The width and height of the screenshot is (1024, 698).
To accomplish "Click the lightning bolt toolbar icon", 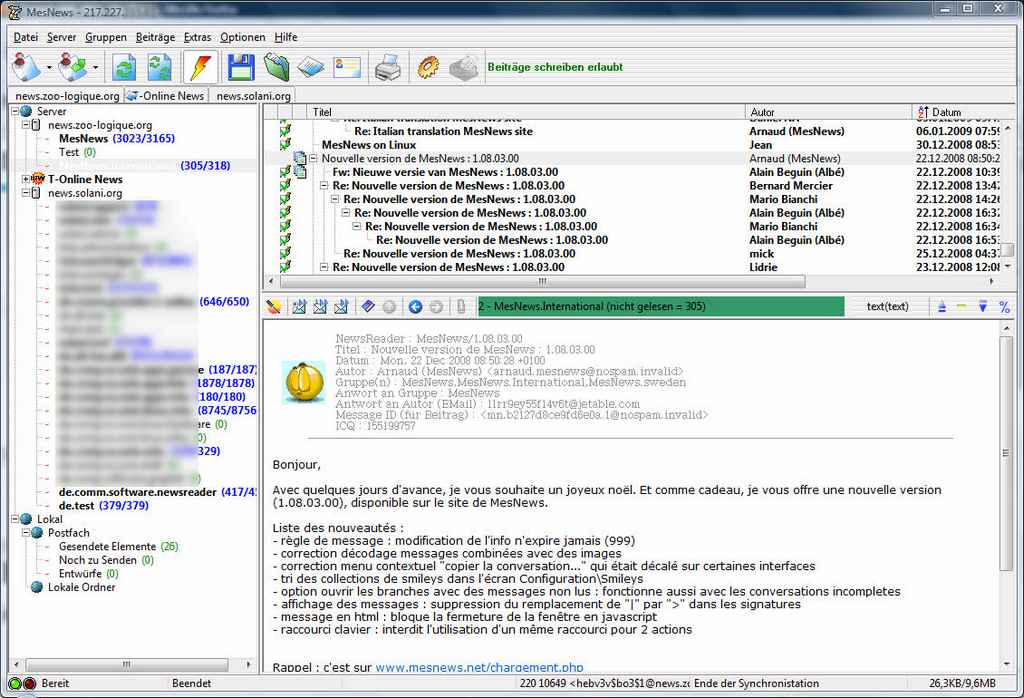I will [x=200, y=67].
